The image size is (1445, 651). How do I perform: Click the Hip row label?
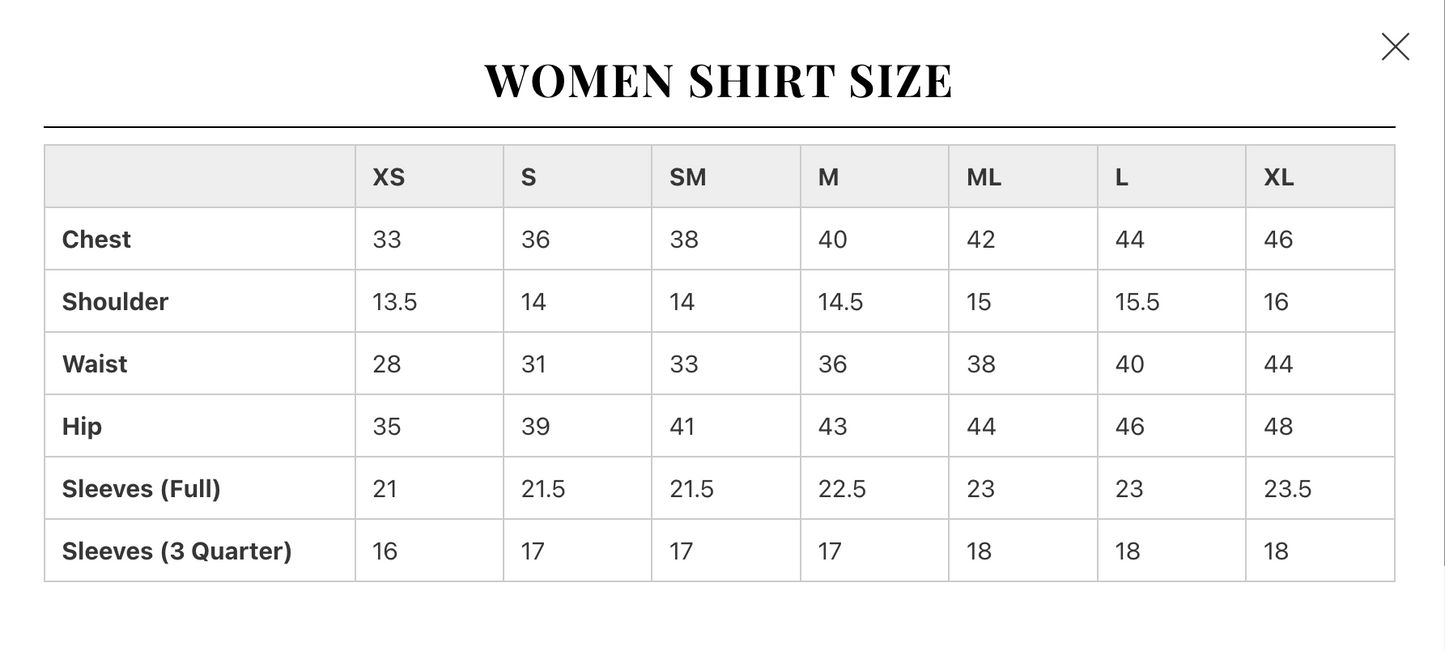click(x=82, y=427)
